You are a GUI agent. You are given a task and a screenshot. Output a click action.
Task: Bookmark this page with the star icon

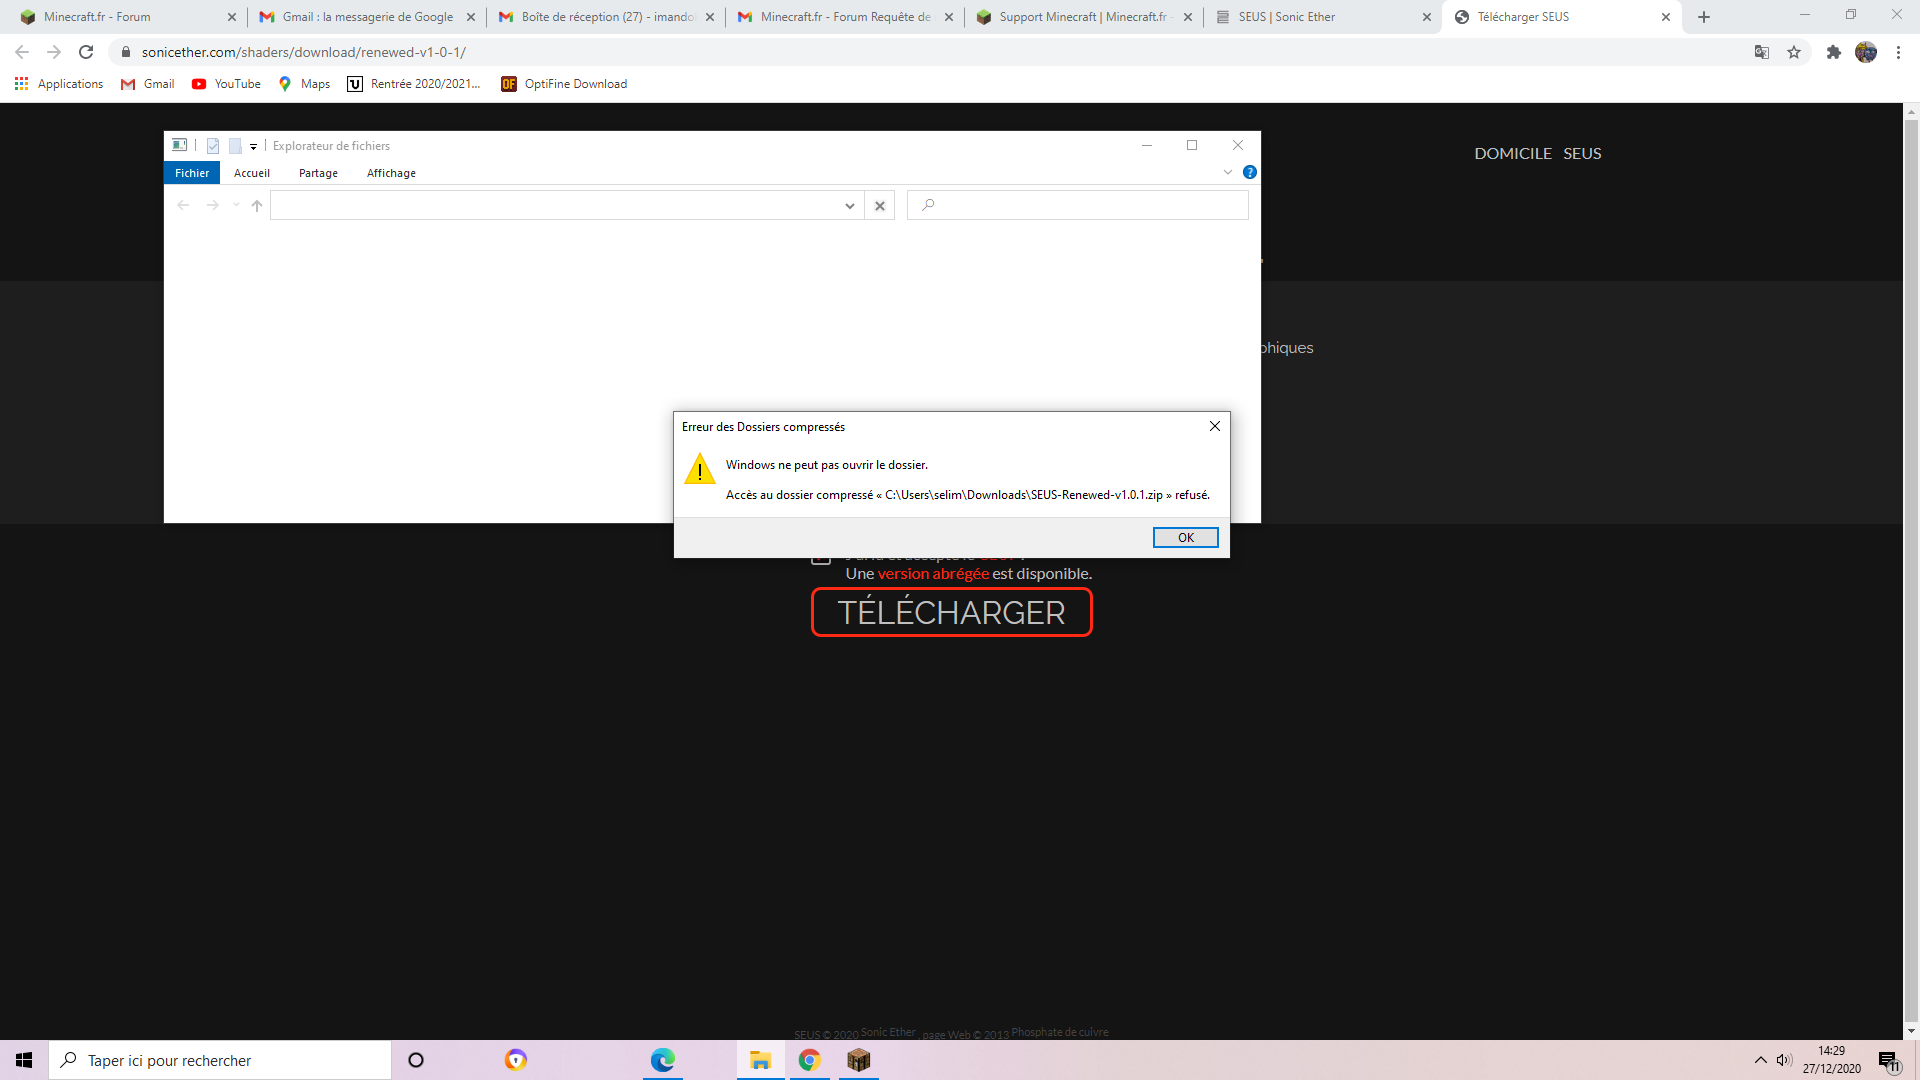(x=1794, y=52)
